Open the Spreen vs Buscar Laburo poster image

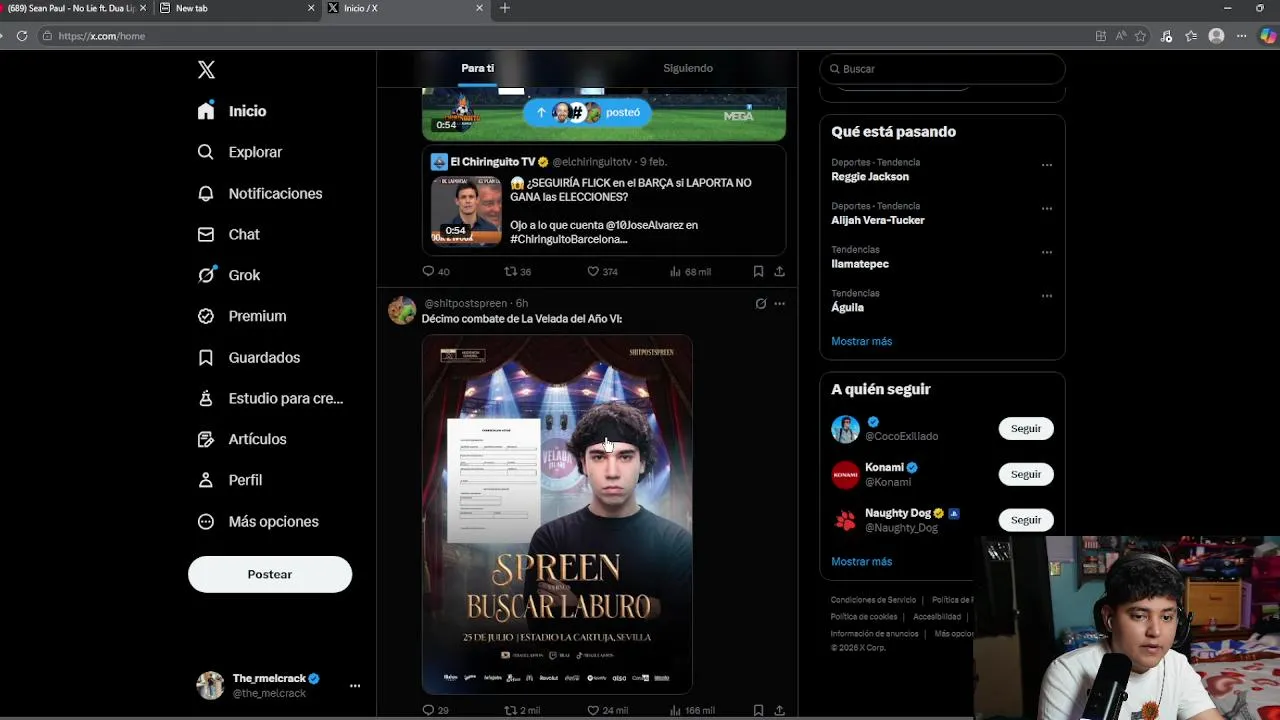coord(557,514)
